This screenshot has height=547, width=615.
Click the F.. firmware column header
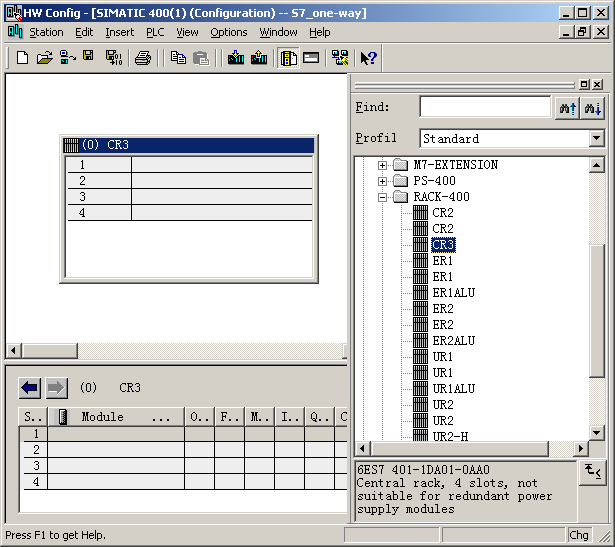coord(229,416)
